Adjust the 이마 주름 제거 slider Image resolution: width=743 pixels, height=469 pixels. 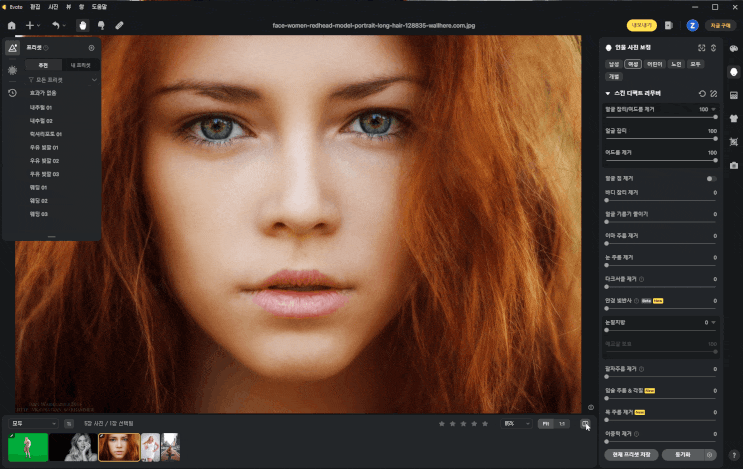point(661,244)
